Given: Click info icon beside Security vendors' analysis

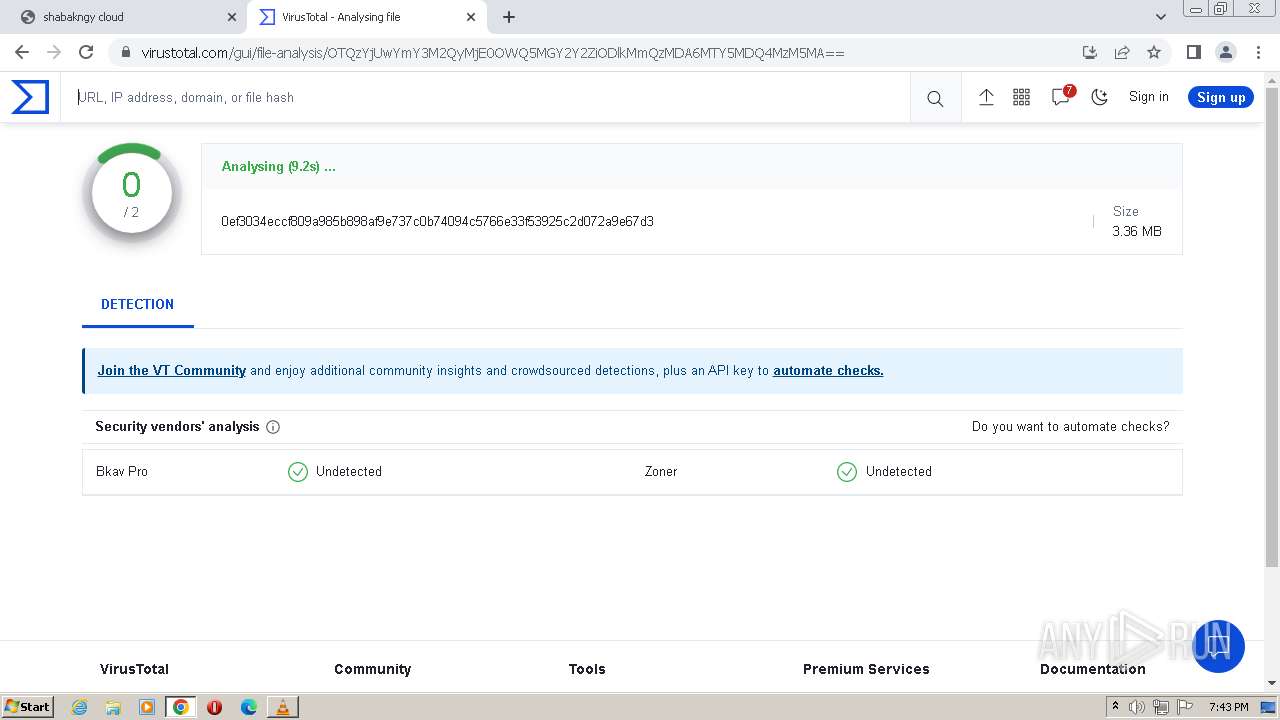Looking at the screenshot, I should pyautogui.click(x=273, y=427).
